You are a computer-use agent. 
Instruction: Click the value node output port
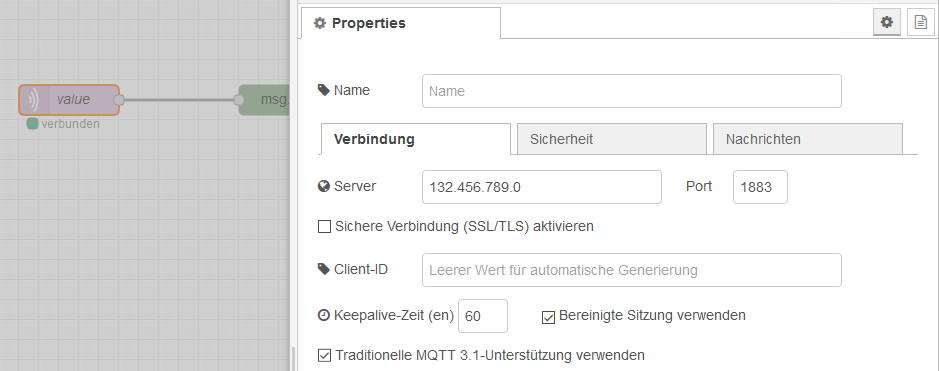(x=119, y=100)
